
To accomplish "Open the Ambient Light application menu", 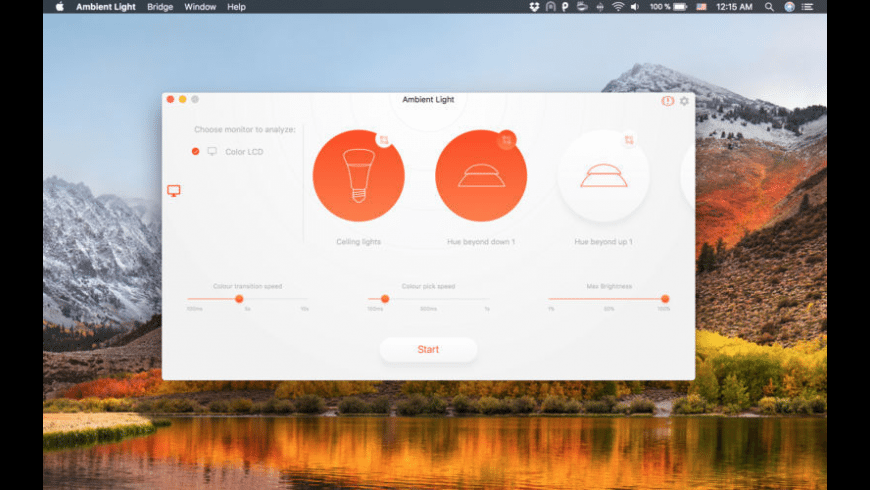I will (105, 7).
